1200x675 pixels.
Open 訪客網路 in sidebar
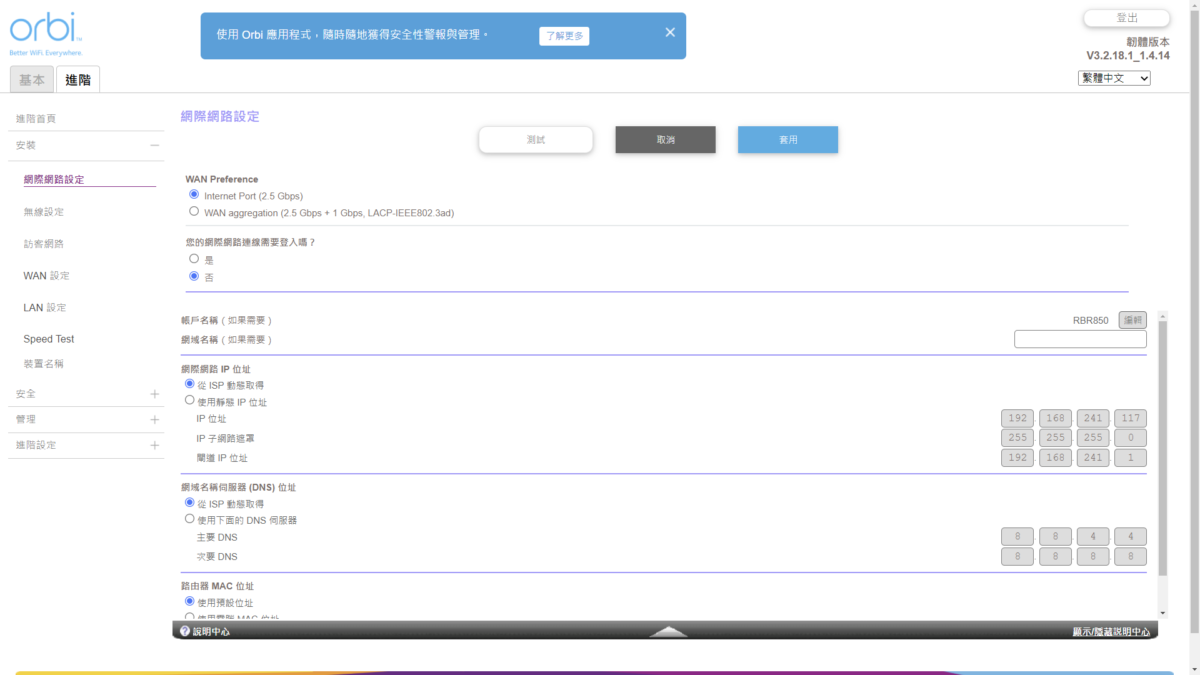pyautogui.click(x=44, y=244)
